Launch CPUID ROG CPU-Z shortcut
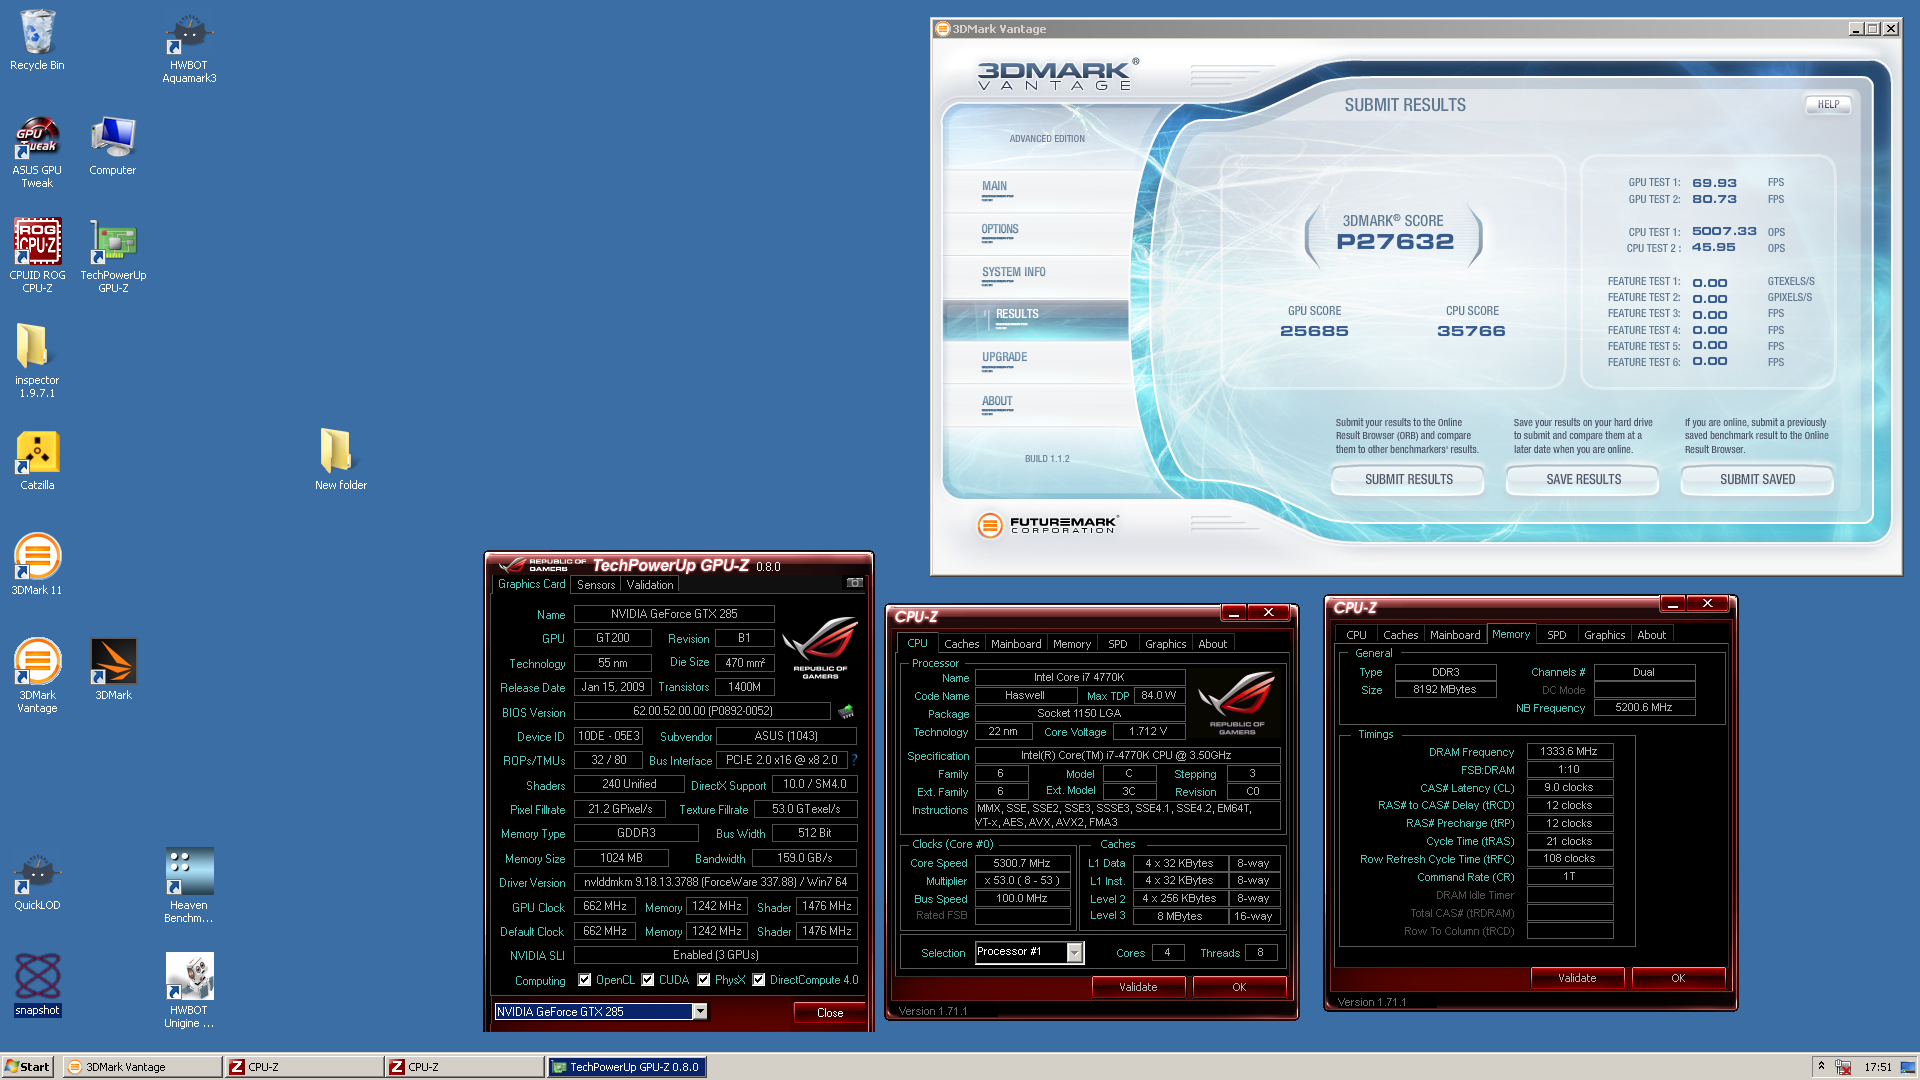Viewport: 1920px width, 1080px height. 37,256
